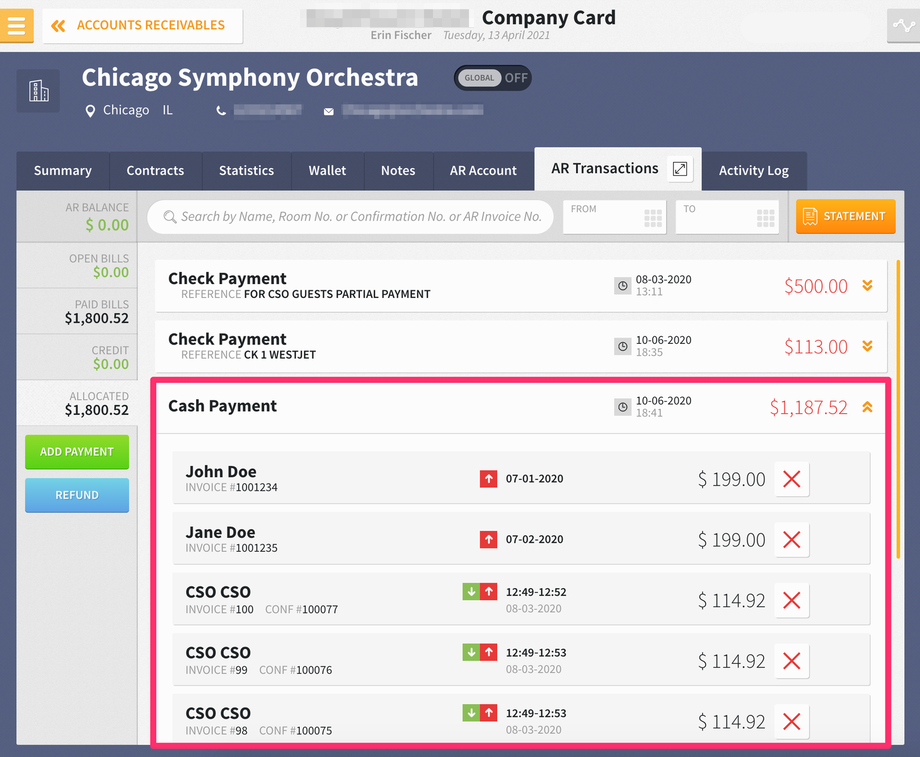Select the AR Transactions tab
Viewport: 920px width, 757px height.
[604, 169]
